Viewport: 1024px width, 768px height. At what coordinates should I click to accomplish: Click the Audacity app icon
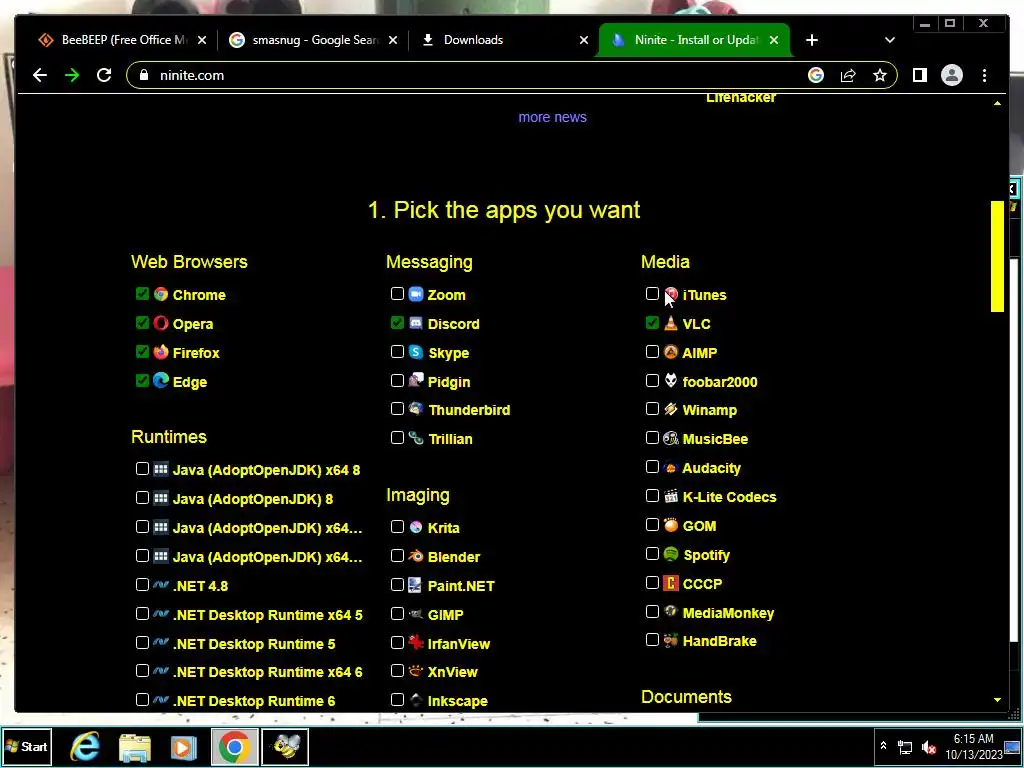671,468
